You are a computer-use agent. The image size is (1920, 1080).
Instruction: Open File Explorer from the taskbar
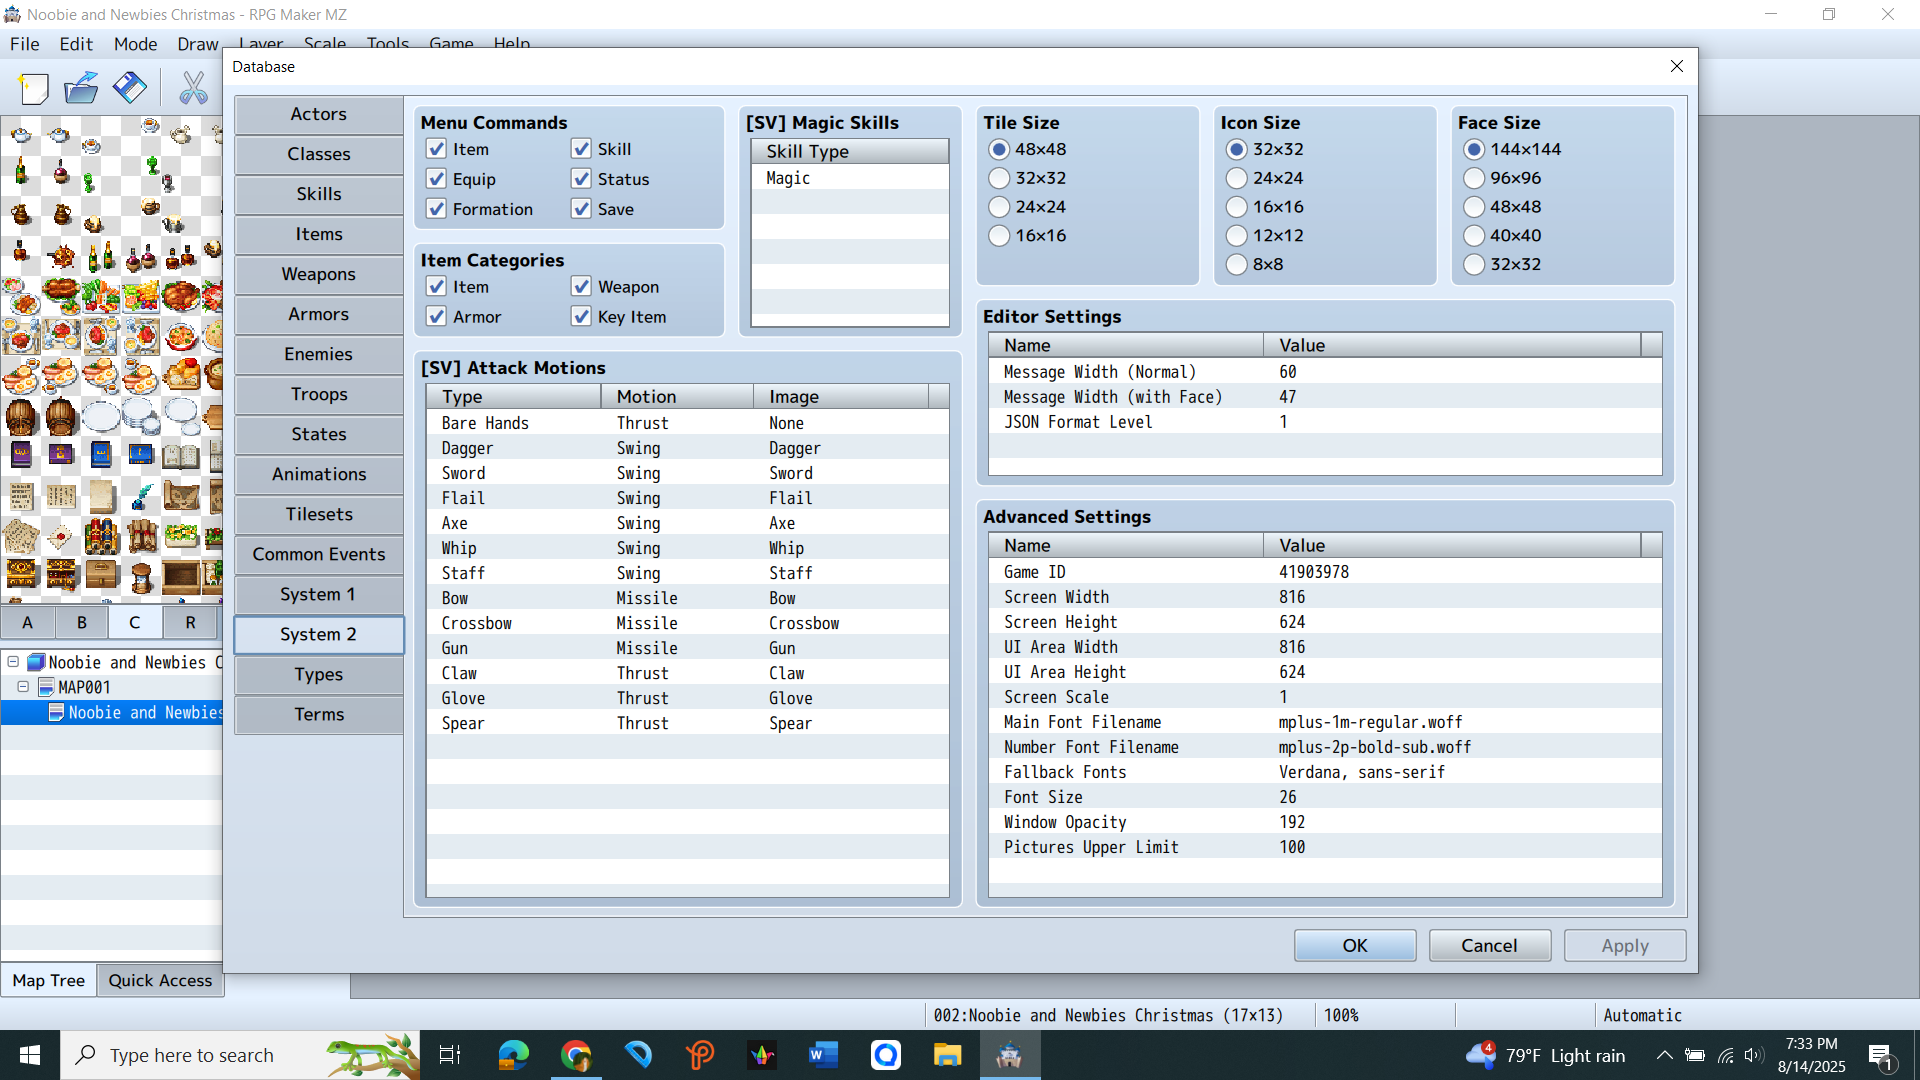pos(947,1054)
